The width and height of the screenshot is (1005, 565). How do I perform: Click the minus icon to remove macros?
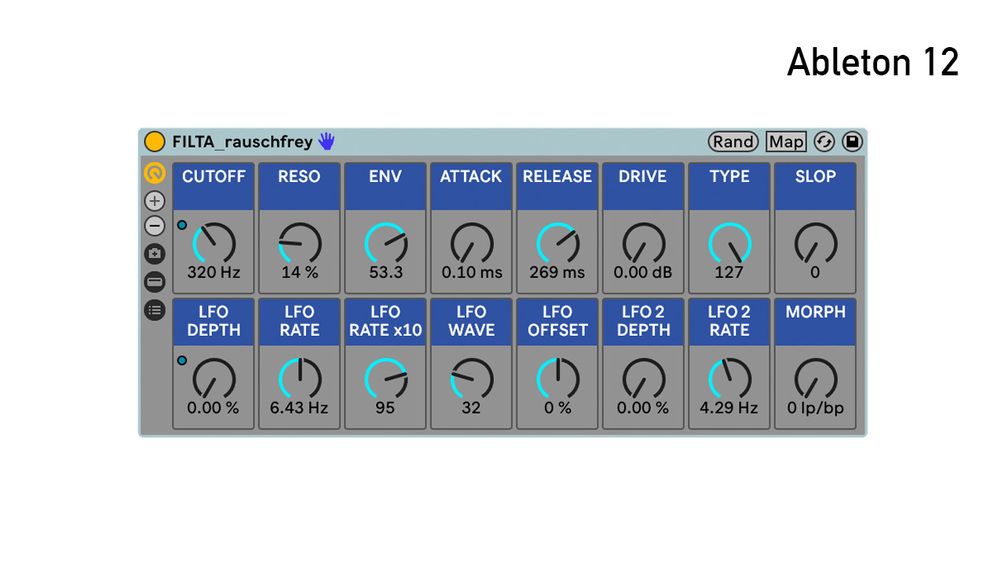tap(154, 226)
